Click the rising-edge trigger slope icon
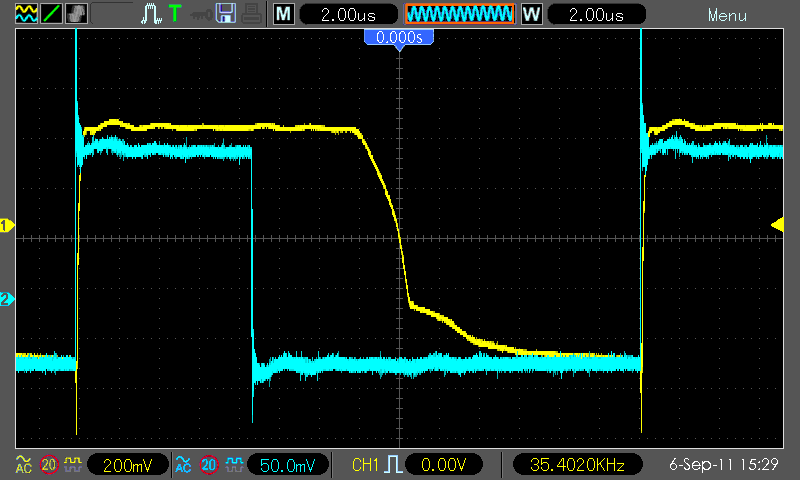Image resolution: width=800 pixels, height=480 pixels. coord(393,464)
